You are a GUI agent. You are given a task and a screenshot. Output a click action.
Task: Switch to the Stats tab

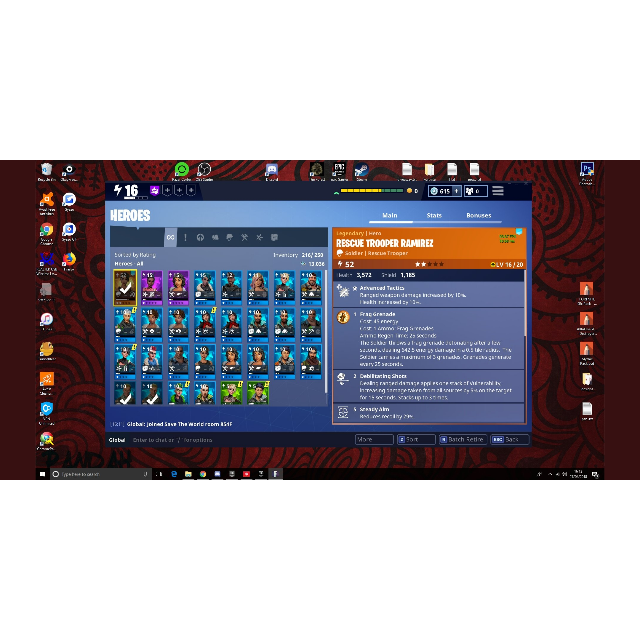coord(434,215)
